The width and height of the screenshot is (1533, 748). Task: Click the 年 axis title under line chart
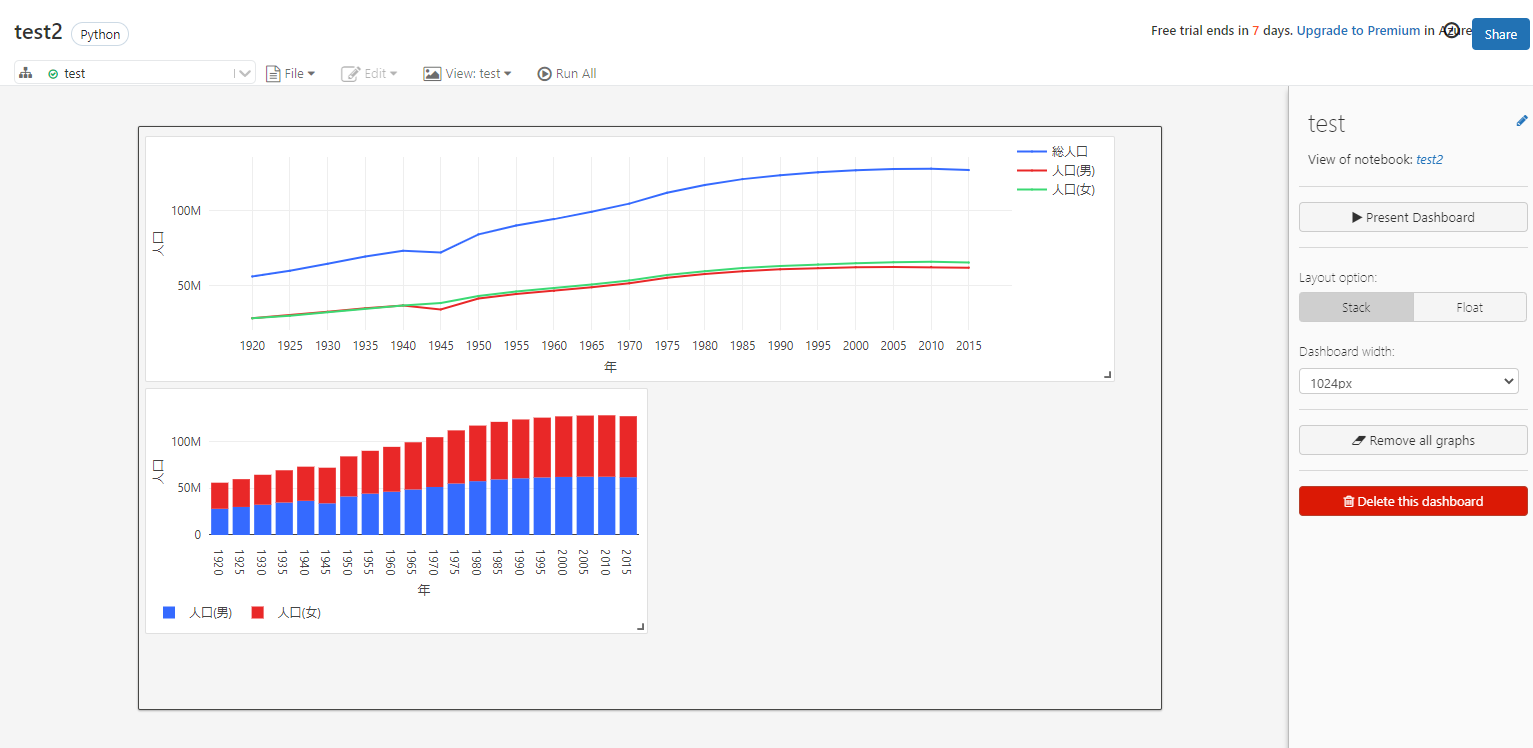pos(610,367)
